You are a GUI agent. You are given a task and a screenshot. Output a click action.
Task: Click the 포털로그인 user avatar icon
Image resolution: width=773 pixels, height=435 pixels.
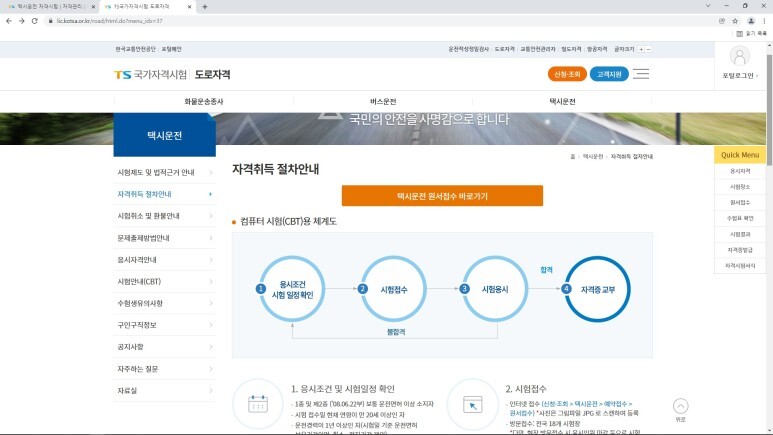point(739,56)
